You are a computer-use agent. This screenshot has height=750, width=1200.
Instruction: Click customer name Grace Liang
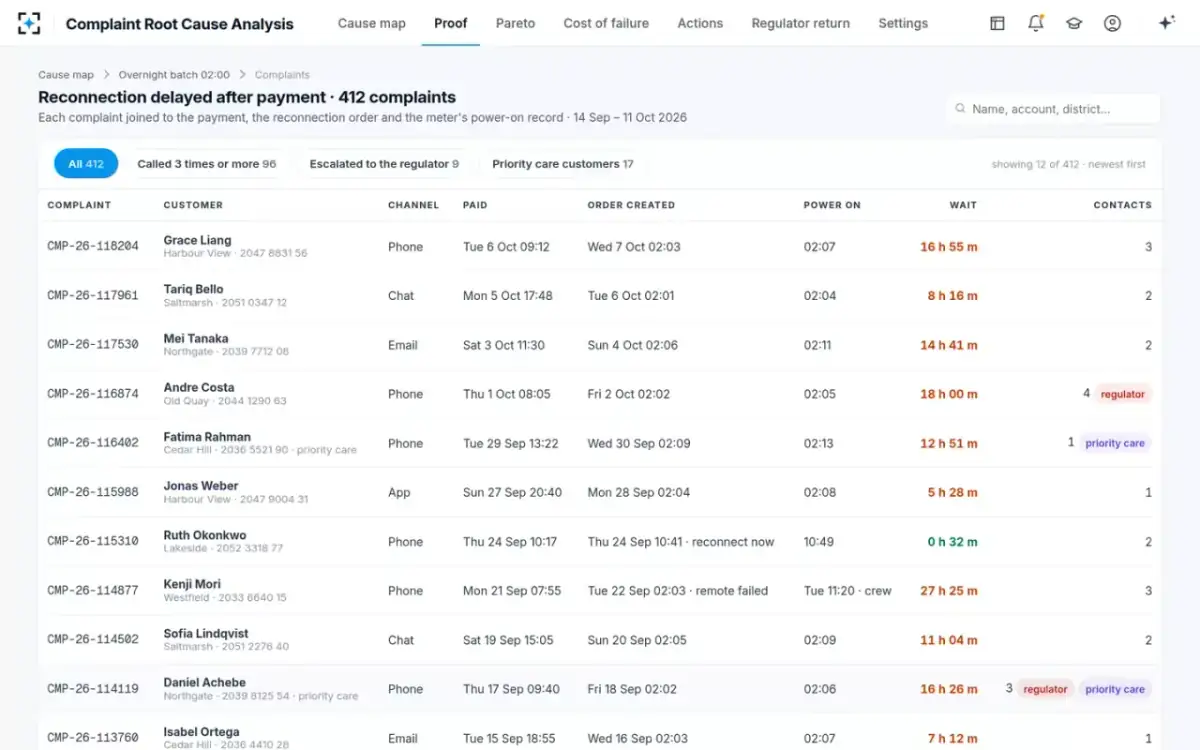coord(197,240)
